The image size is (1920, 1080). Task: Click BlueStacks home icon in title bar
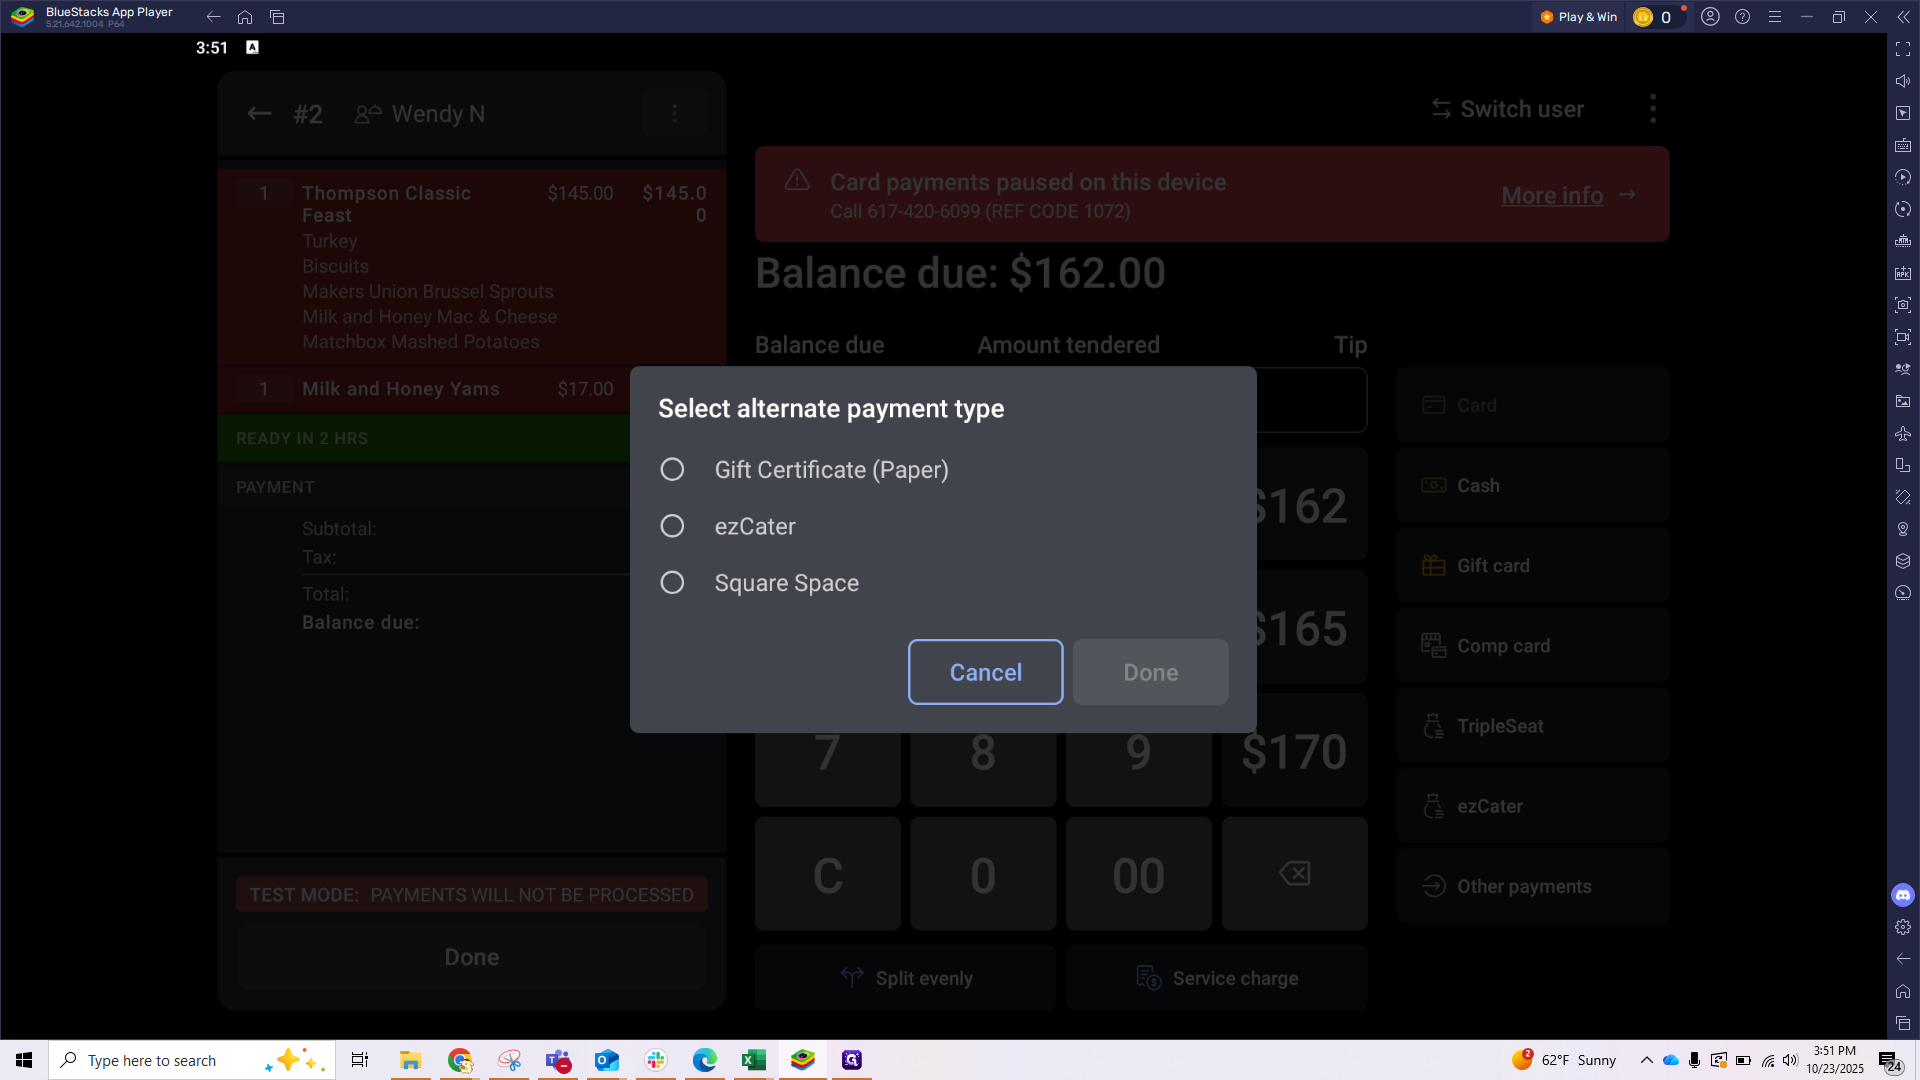point(245,17)
